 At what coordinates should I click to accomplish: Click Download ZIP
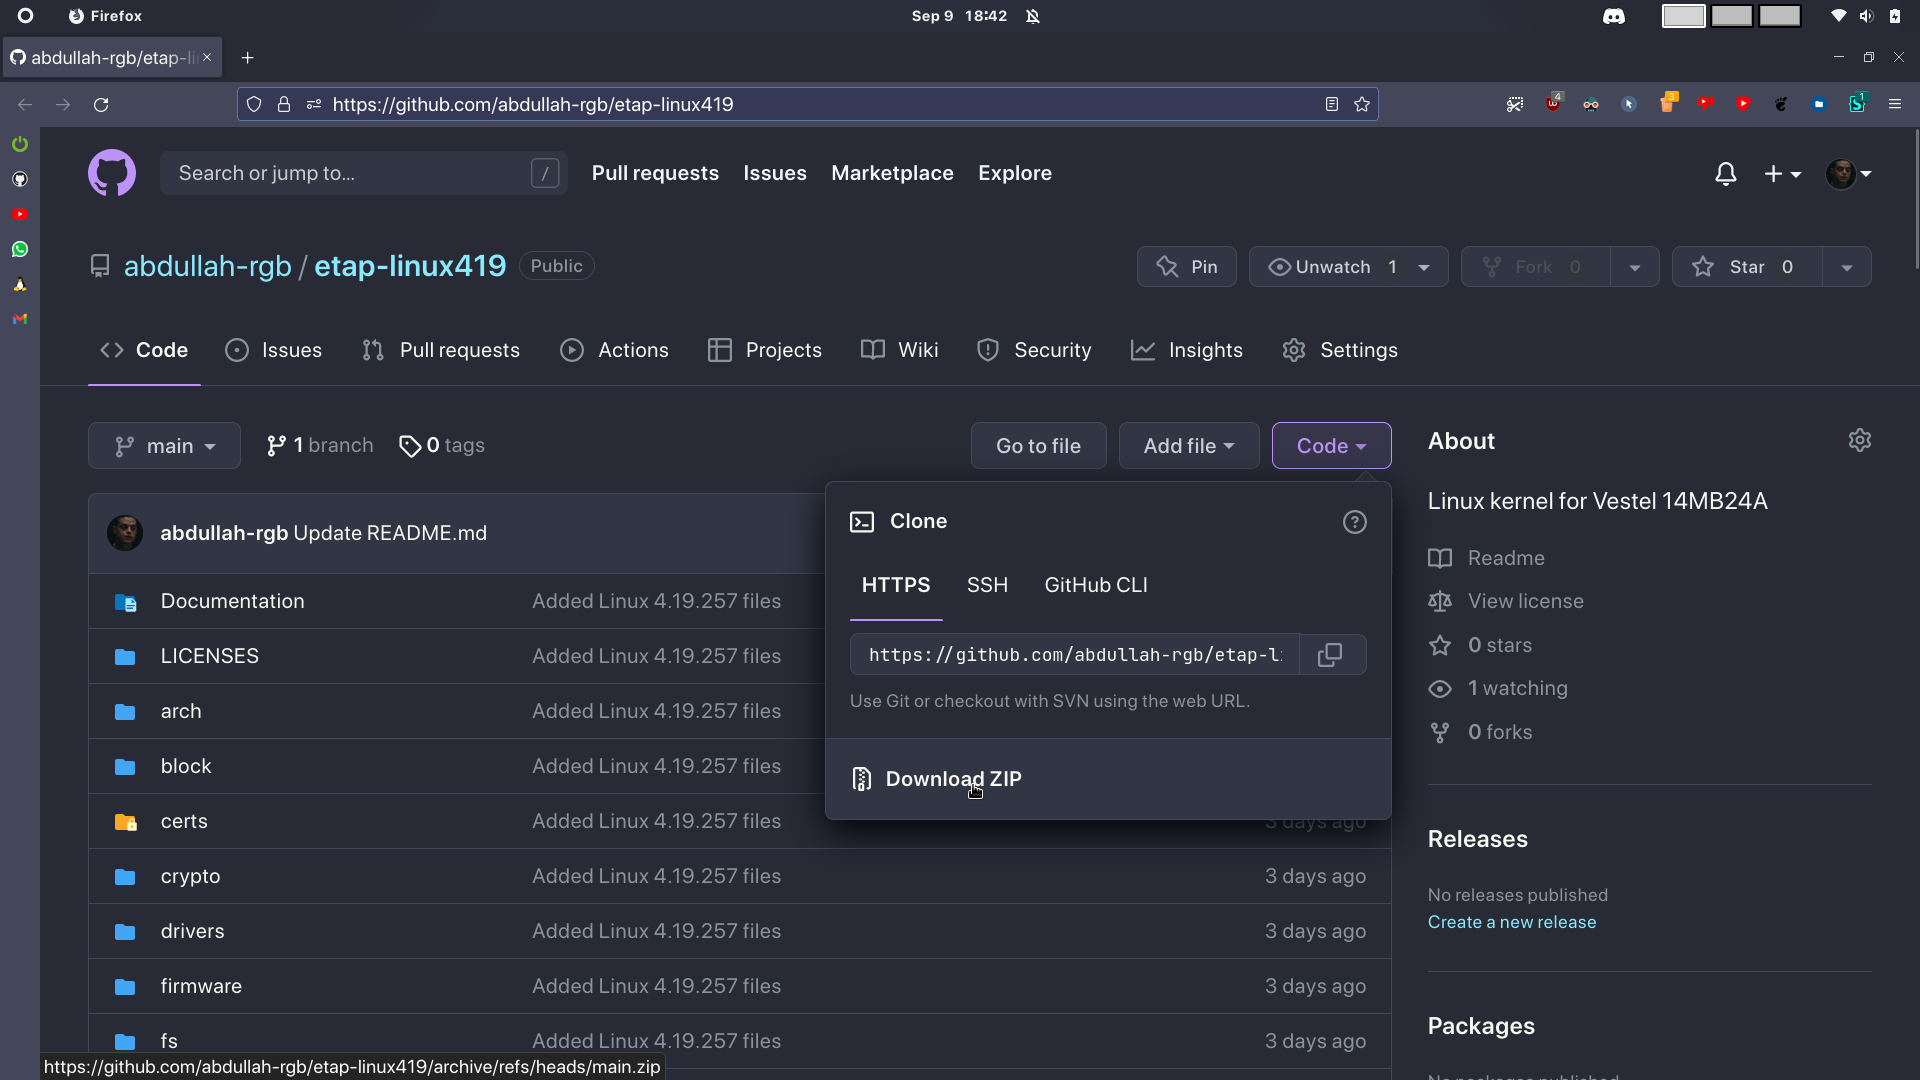pyautogui.click(x=952, y=779)
